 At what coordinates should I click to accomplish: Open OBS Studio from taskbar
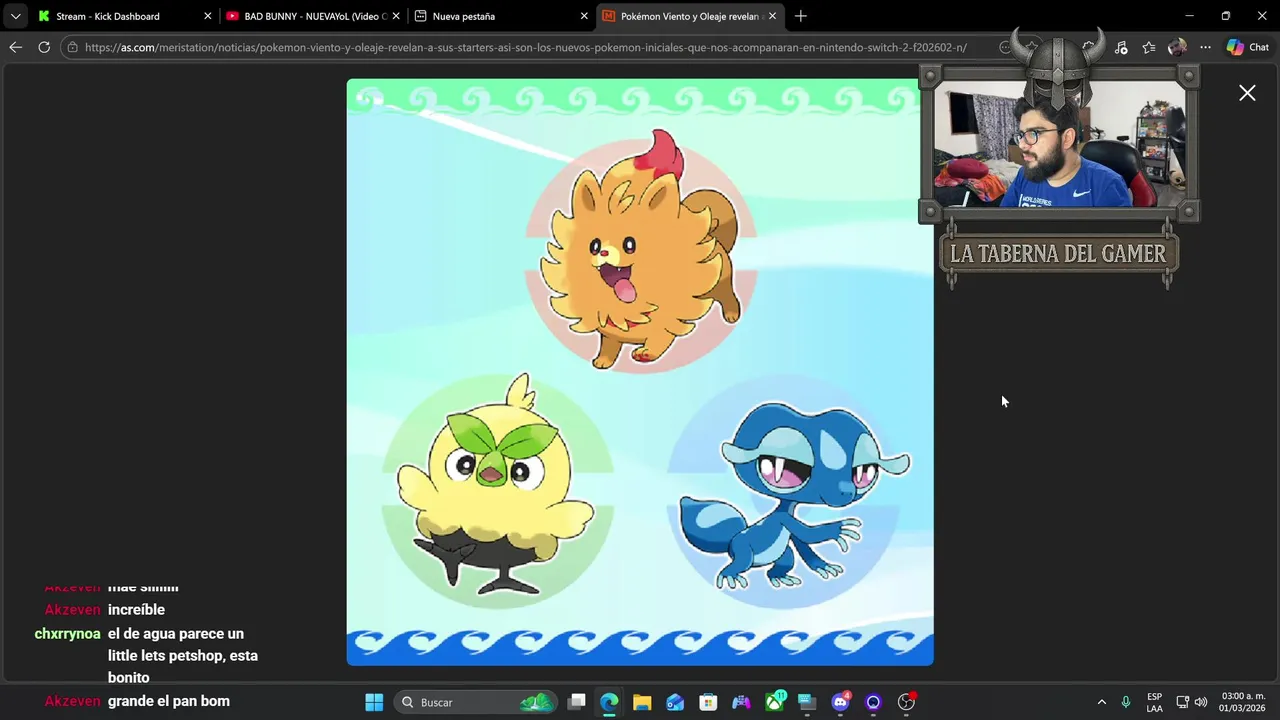[907, 702]
